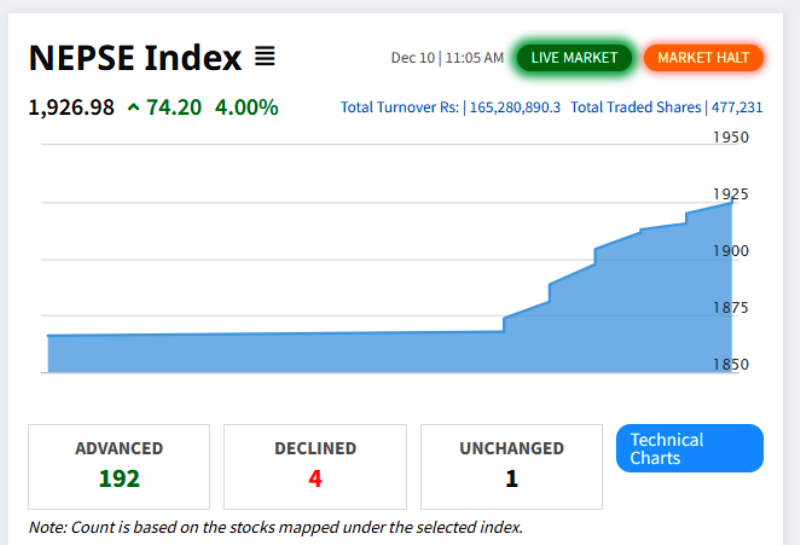Click the 4.00% change value
The height and width of the screenshot is (545, 800).
246,108
